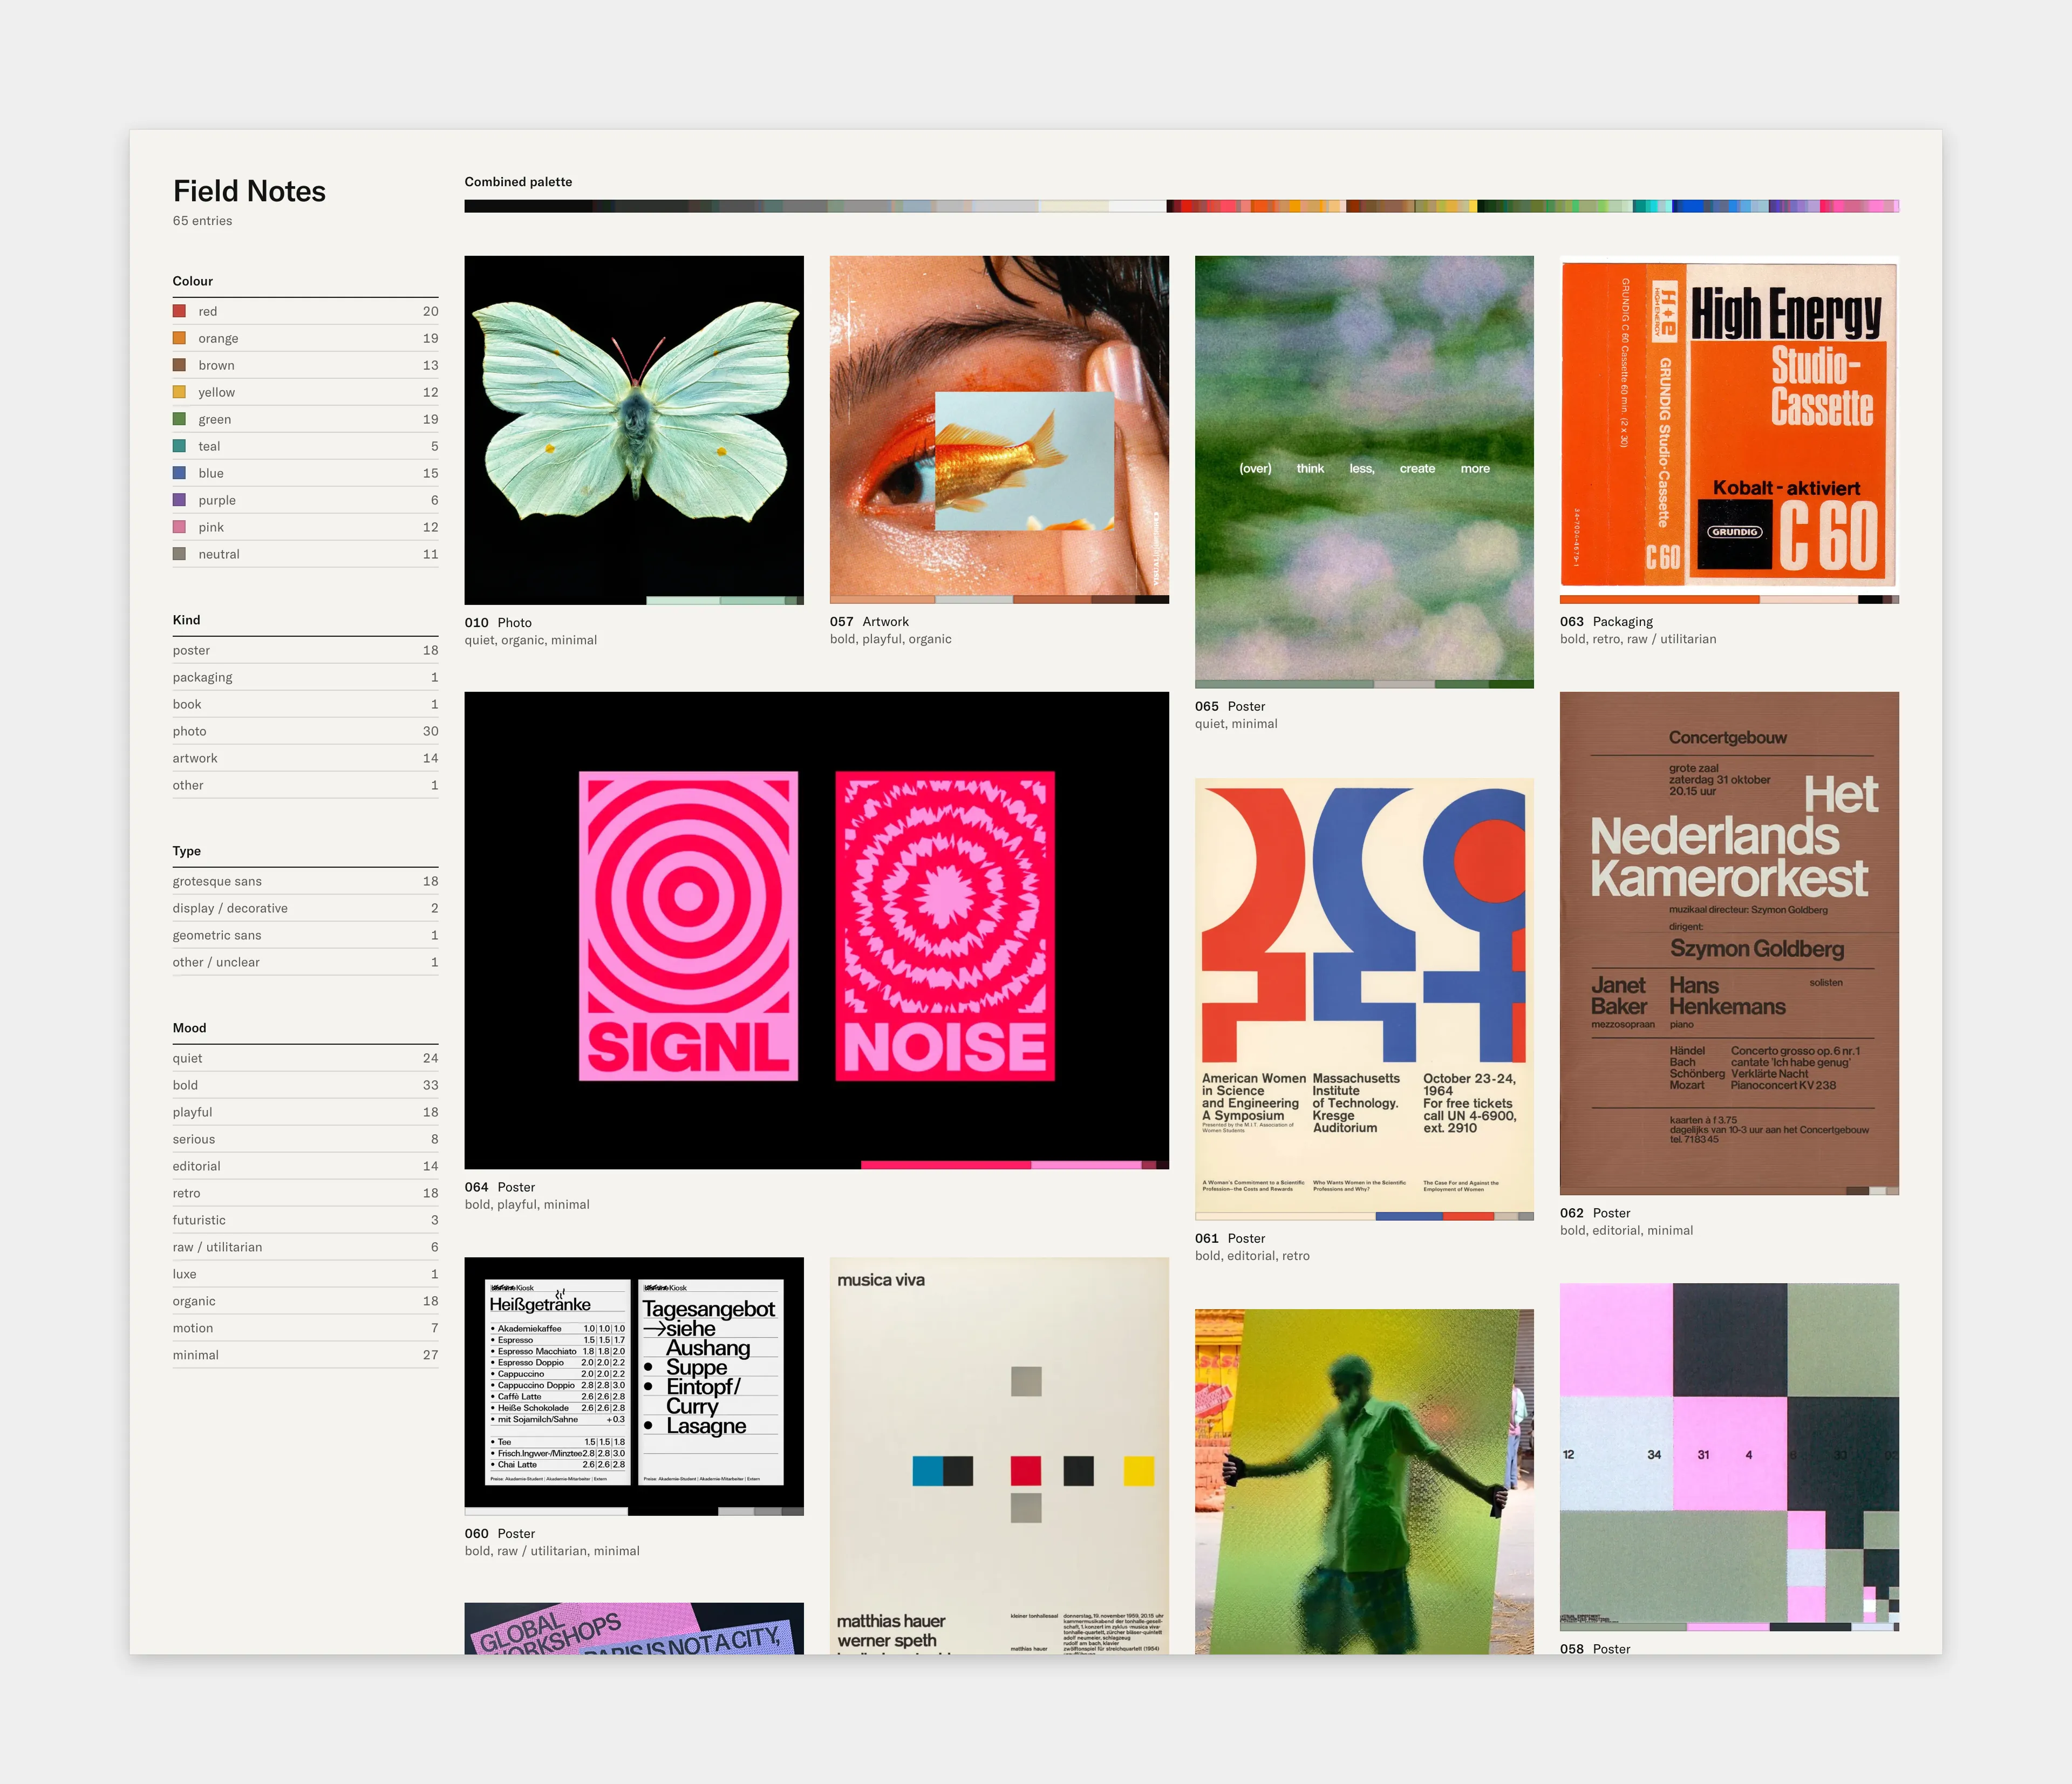
Task: Show artwork kind entries
Action: pyautogui.click(x=305, y=758)
